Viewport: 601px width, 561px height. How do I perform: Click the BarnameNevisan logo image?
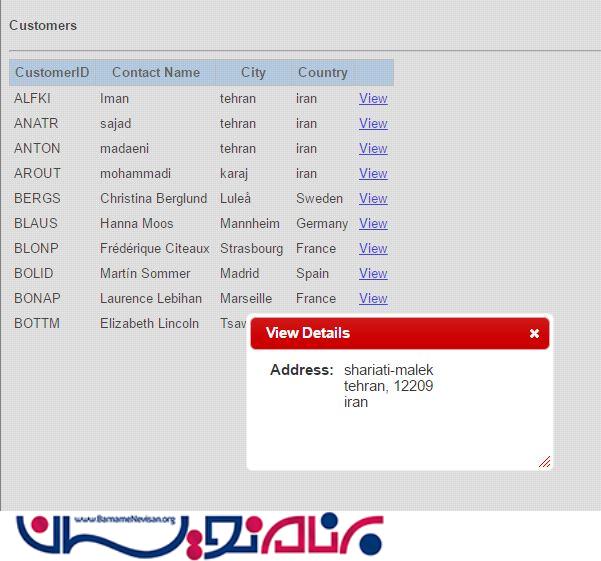click(x=198, y=535)
